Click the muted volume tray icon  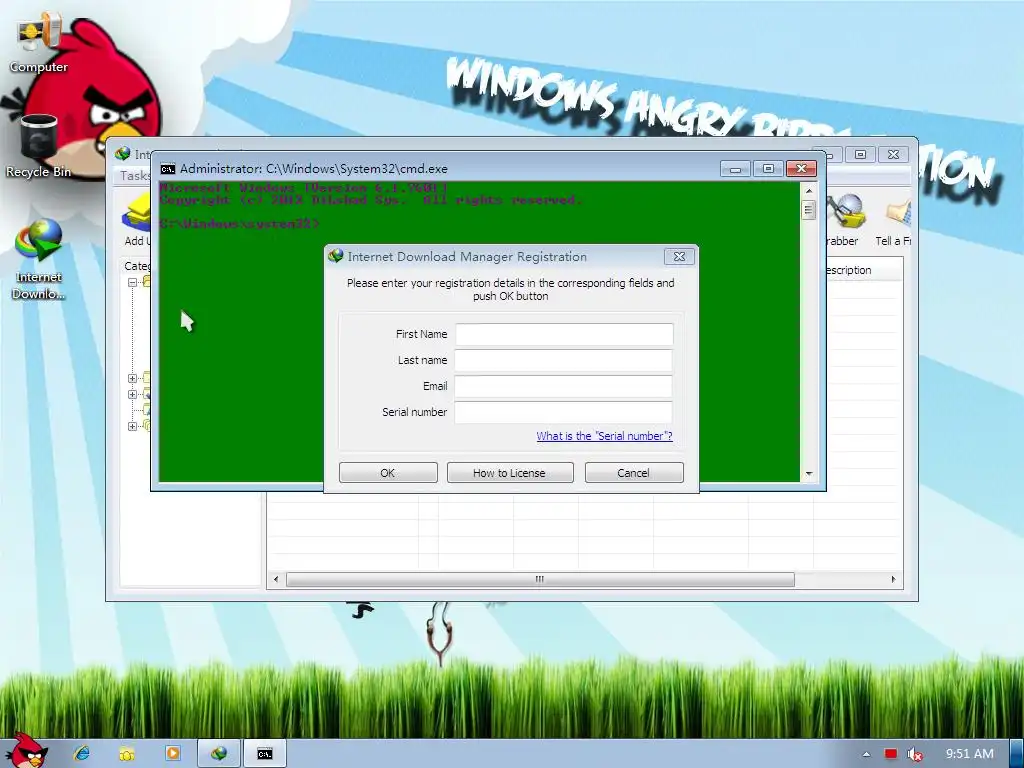pyautogui.click(x=916, y=754)
